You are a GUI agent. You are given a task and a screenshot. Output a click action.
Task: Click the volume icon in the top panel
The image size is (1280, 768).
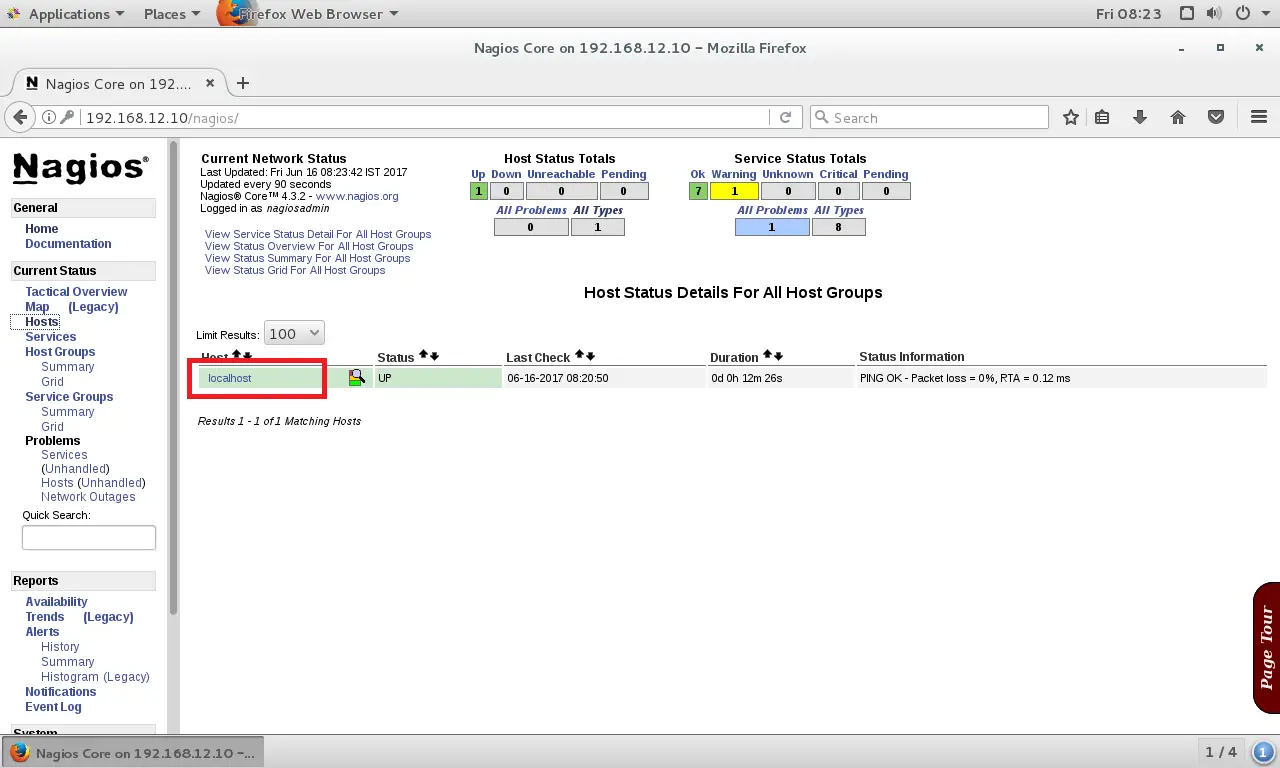(1211, 13)
